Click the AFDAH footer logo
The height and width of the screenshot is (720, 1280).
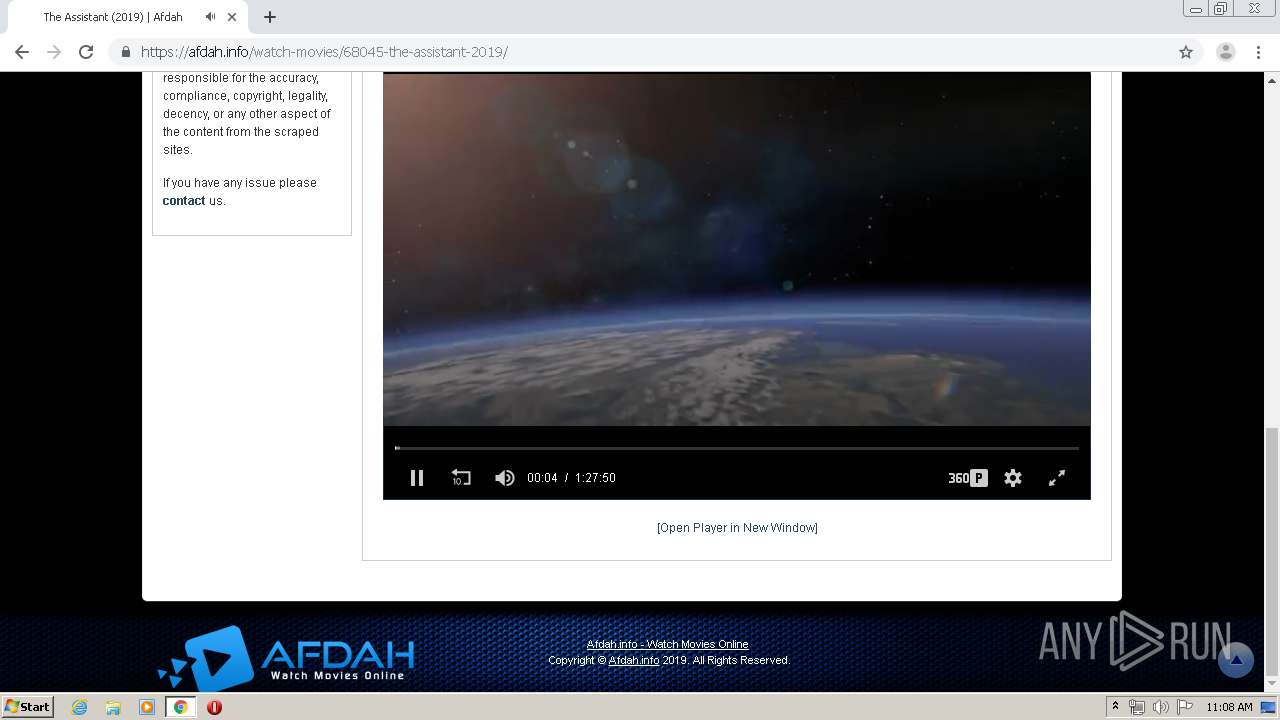tap(287, 657)
